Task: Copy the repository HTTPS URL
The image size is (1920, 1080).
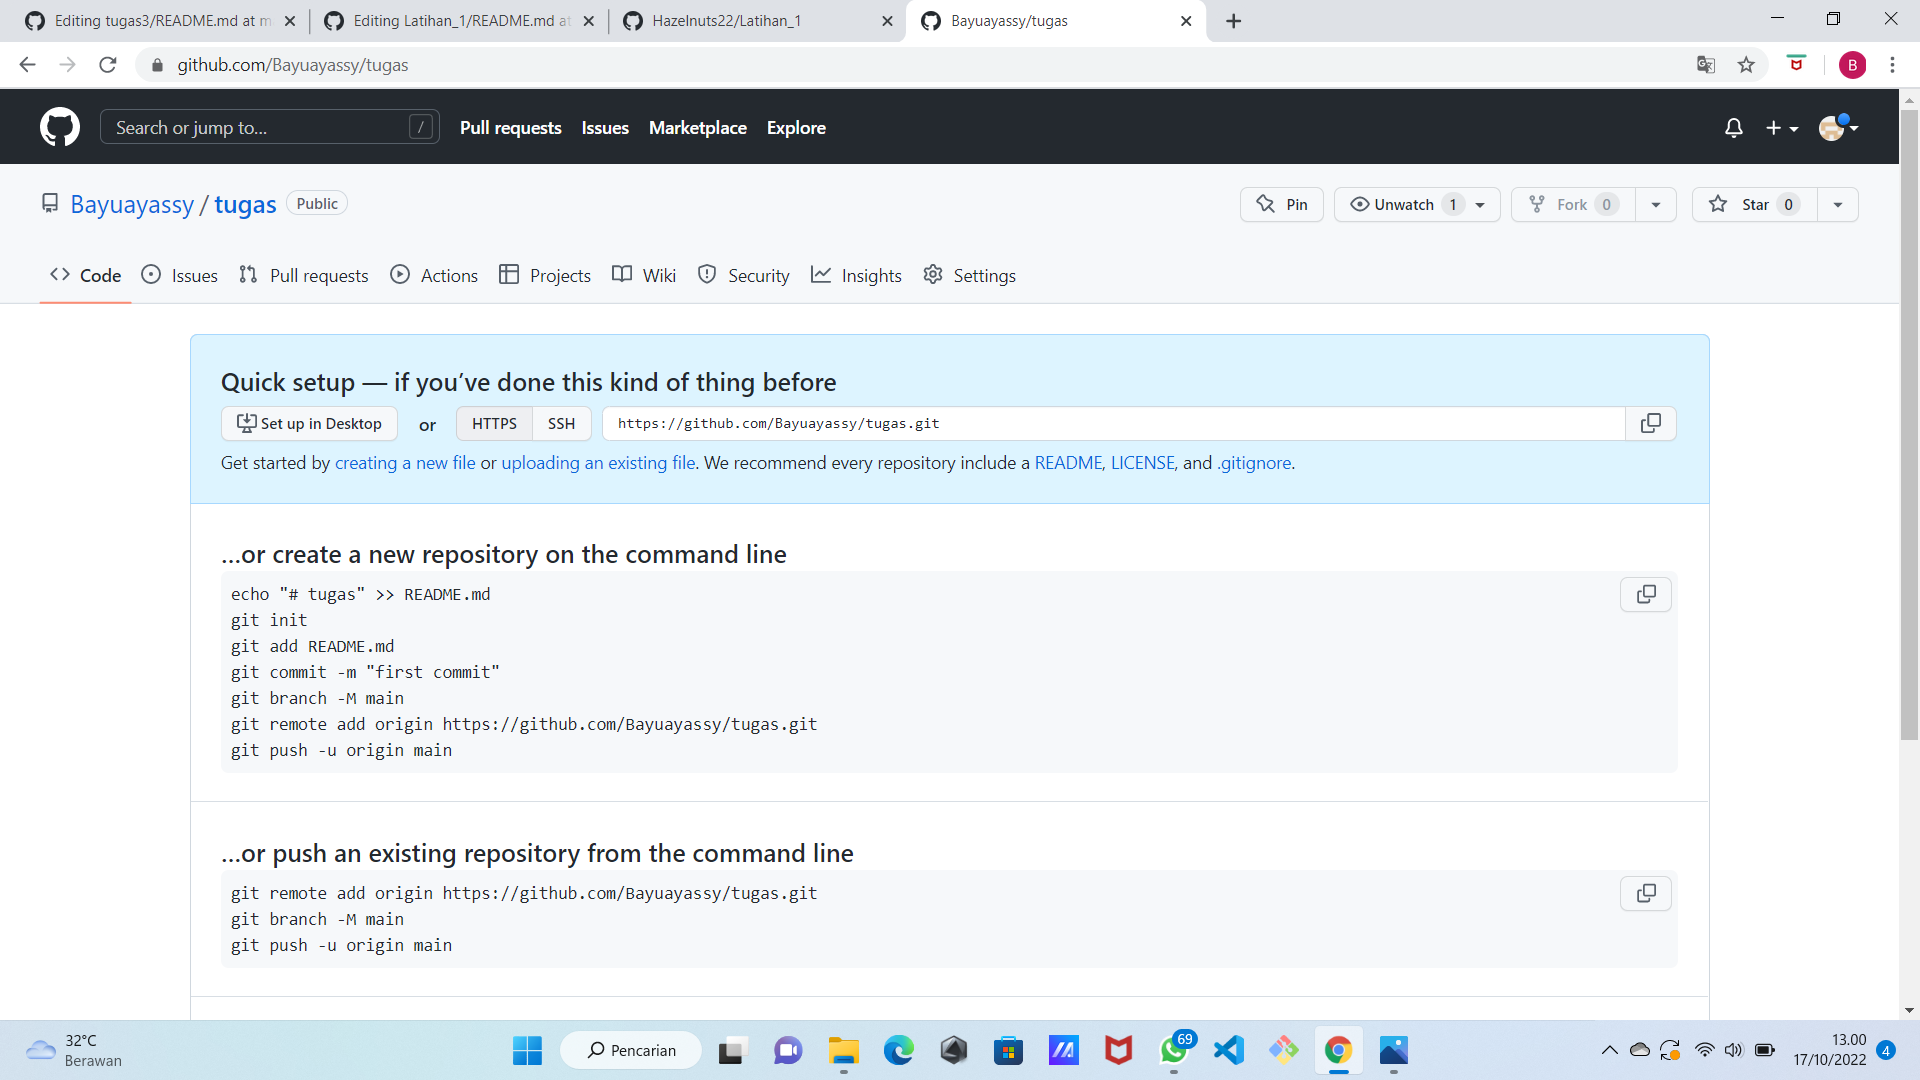Action: coord(1650,423)
